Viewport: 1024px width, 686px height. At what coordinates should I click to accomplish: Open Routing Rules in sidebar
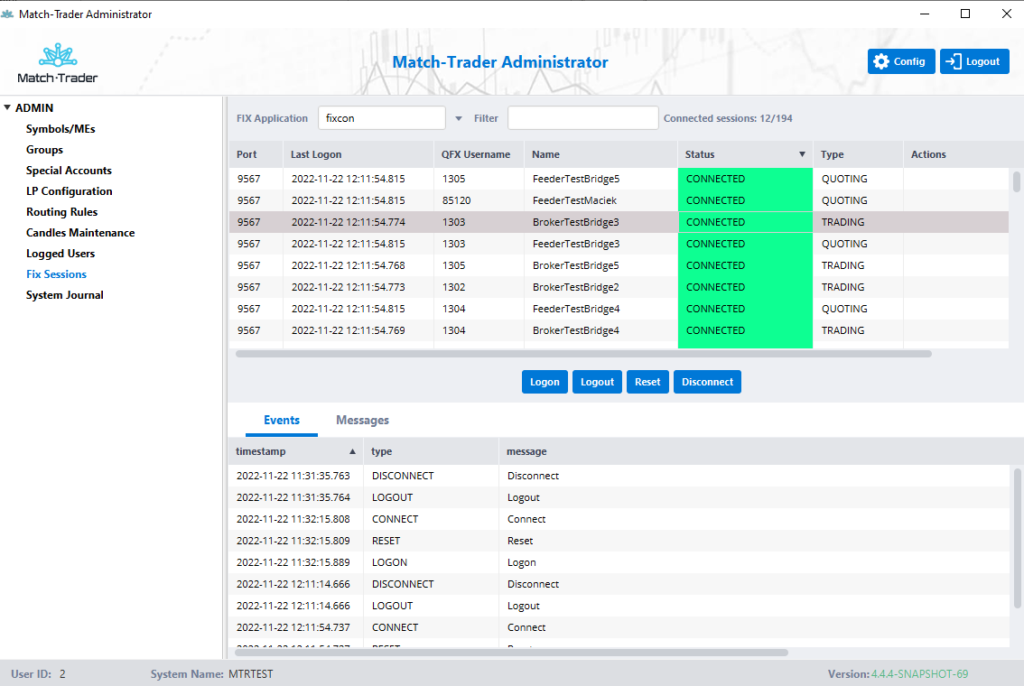pos(61,212)
